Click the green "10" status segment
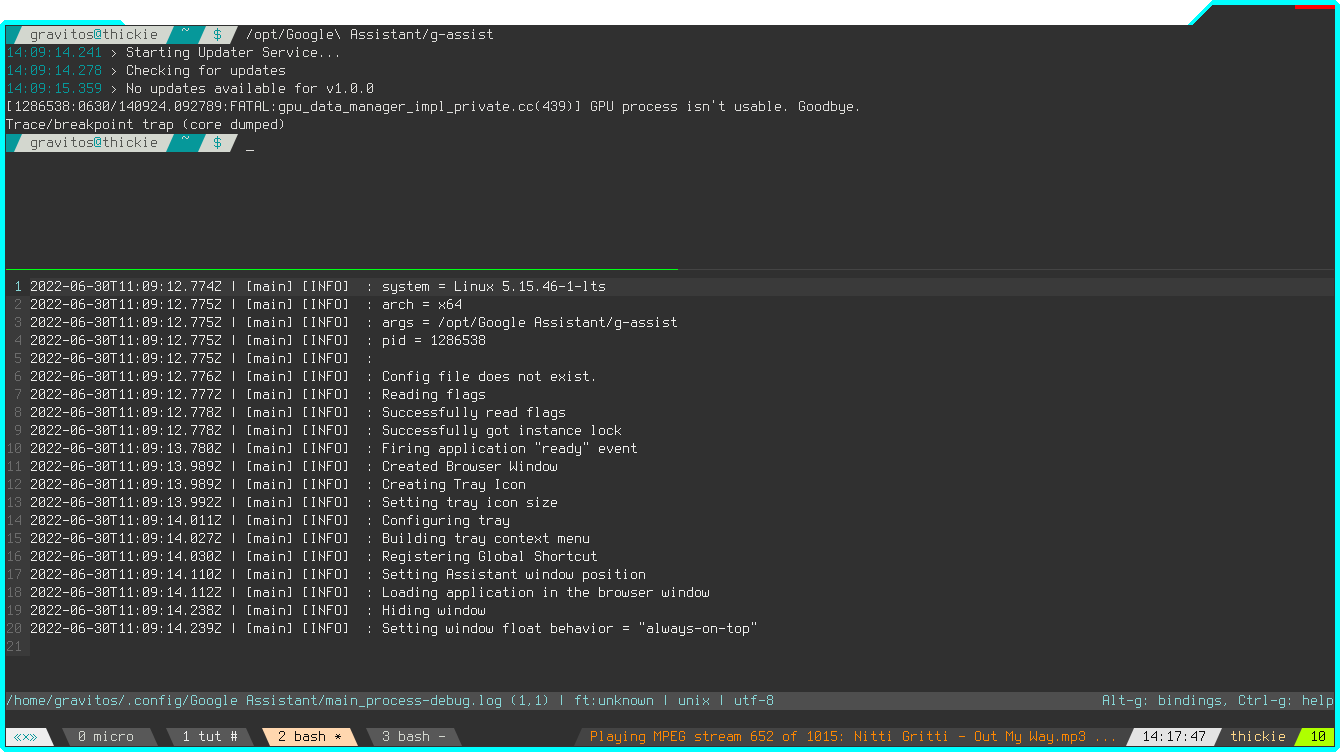This screenshot has width=1340, height=752. (x=1318, y=737)
